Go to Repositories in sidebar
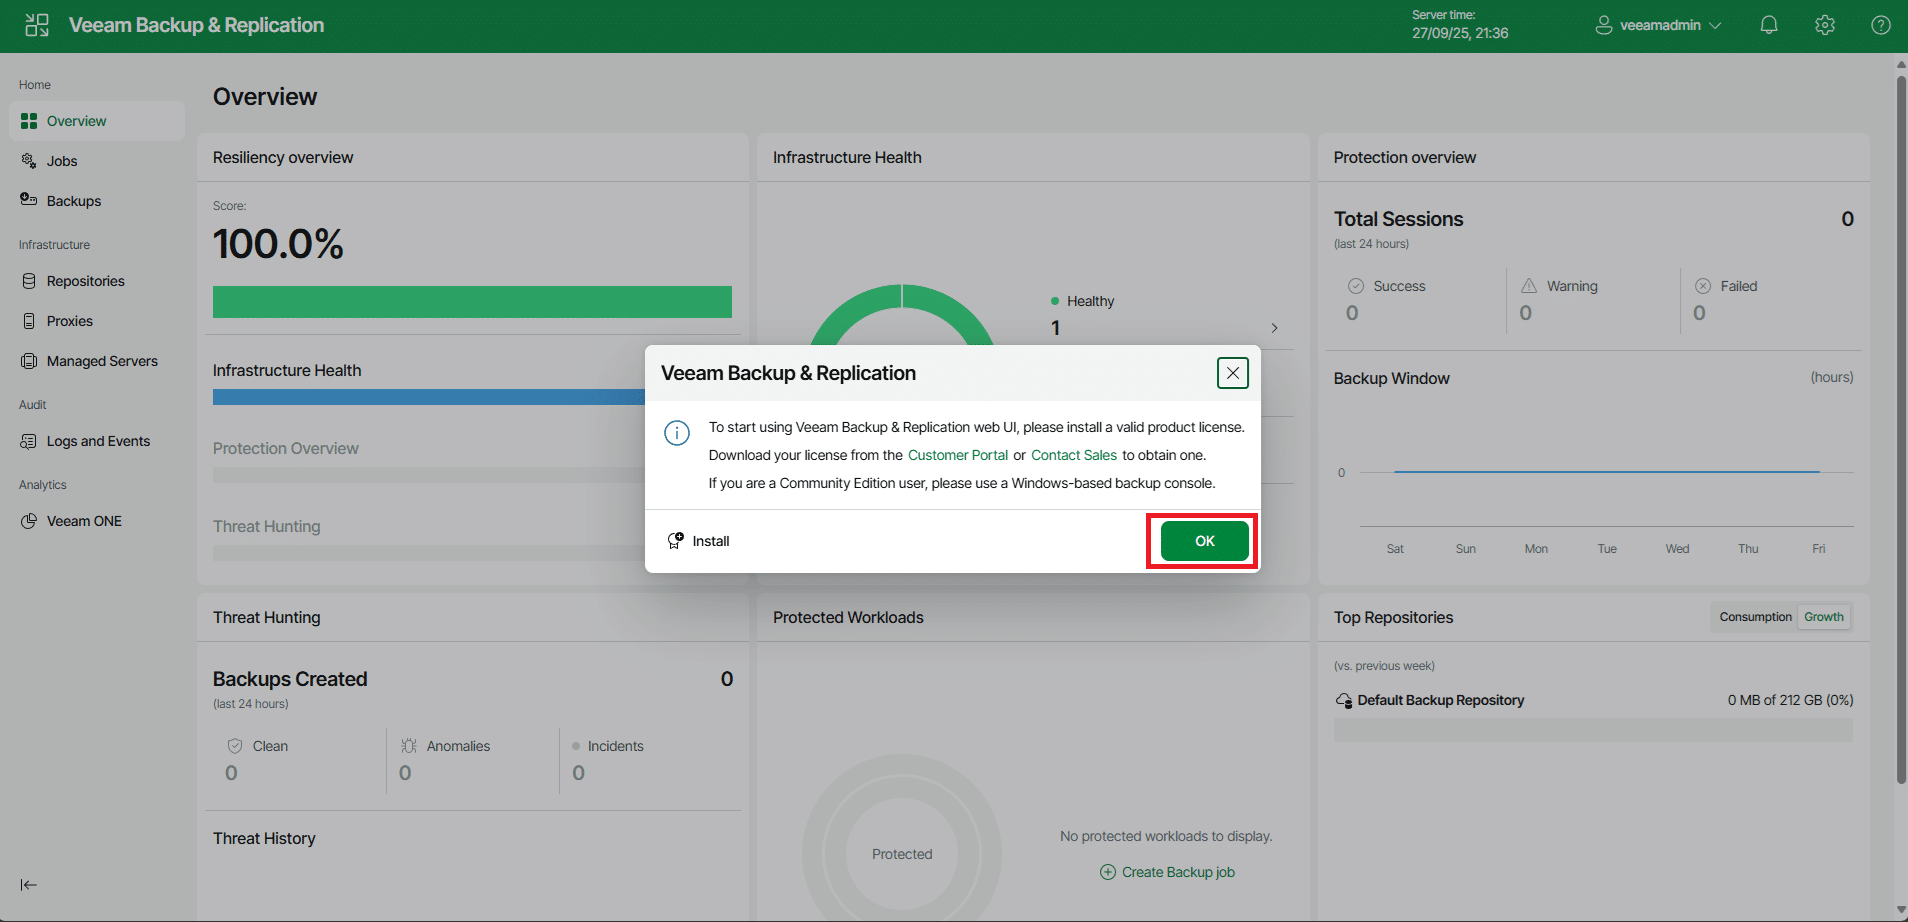The height and width of the screenshot is (922, 1908). point(85,281)
